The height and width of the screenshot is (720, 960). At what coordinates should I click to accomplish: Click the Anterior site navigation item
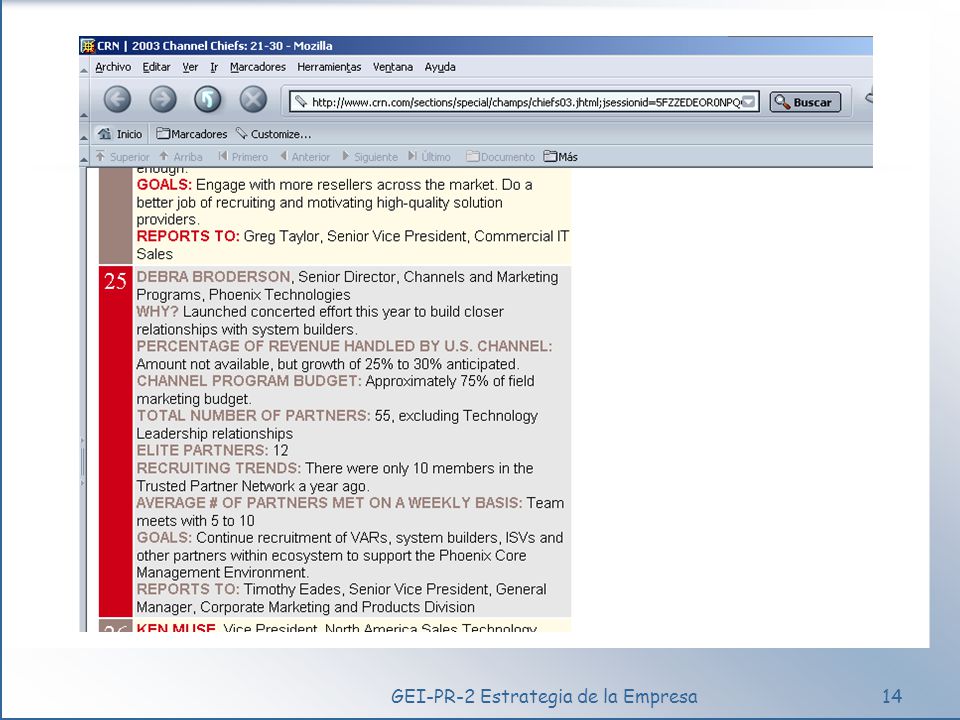point(305,157)
